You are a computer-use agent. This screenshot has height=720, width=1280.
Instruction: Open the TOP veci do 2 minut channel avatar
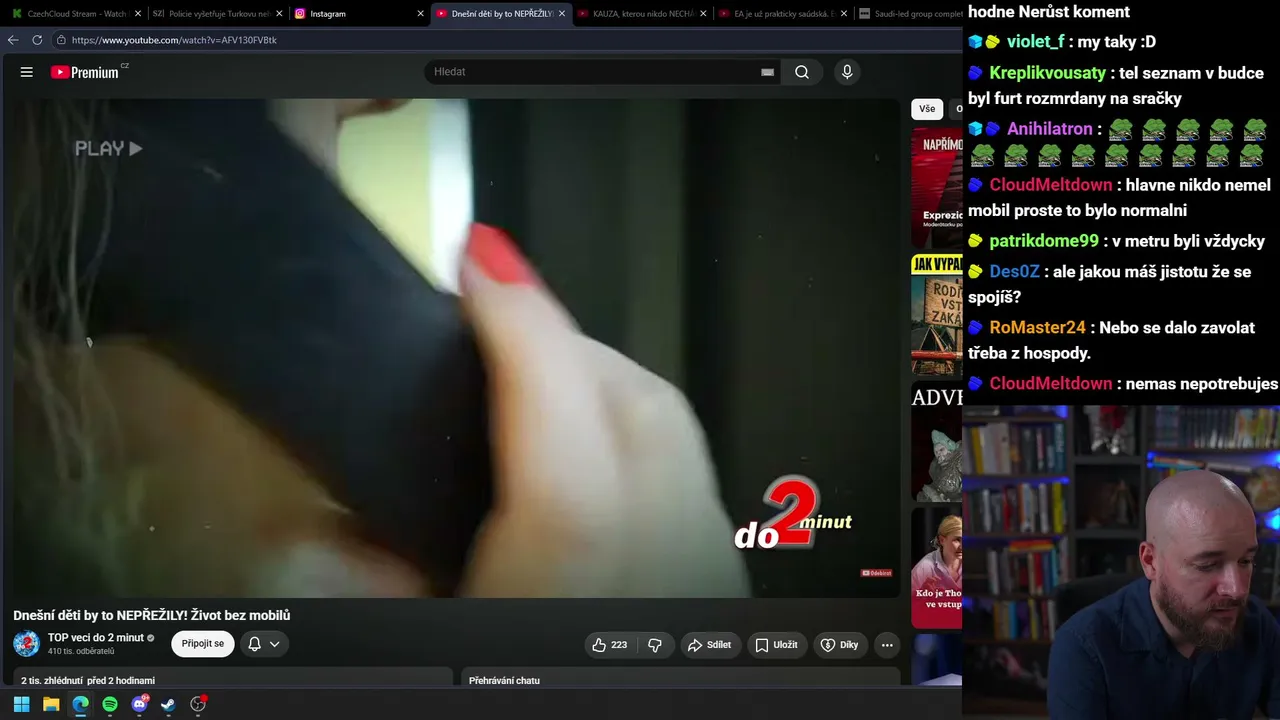27,644
